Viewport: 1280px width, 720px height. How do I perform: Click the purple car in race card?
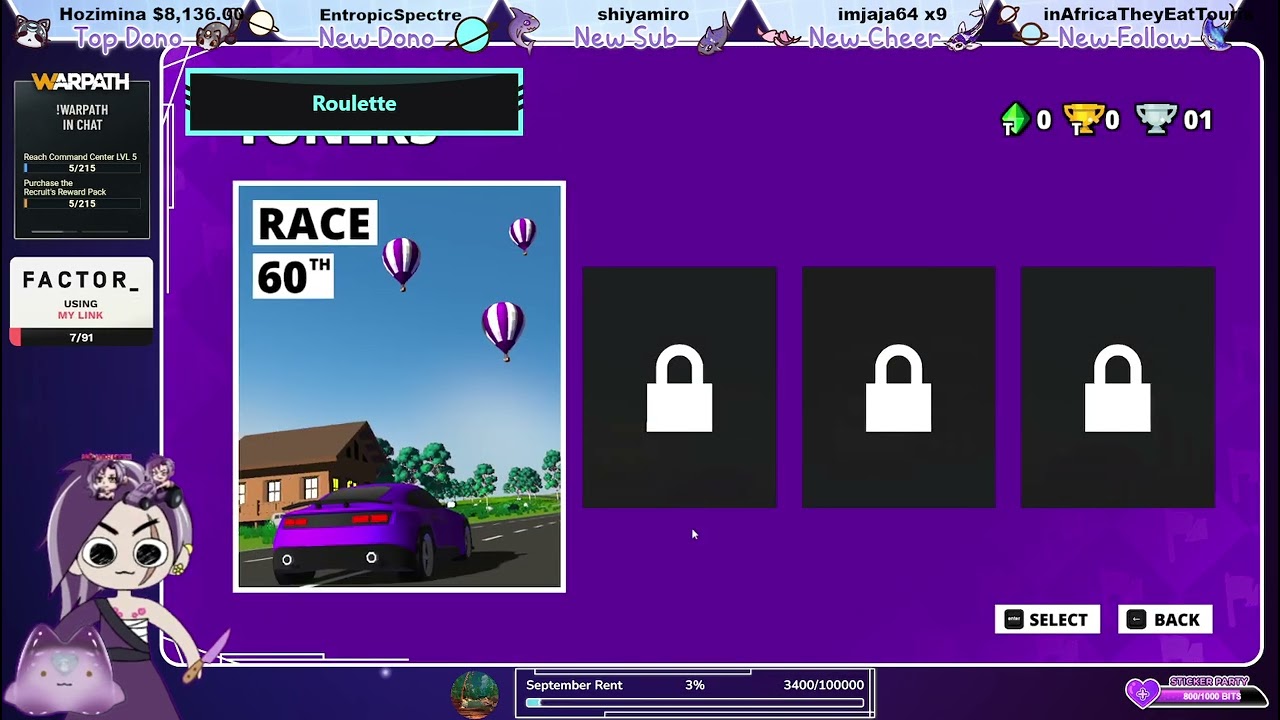tap(372, 535)
